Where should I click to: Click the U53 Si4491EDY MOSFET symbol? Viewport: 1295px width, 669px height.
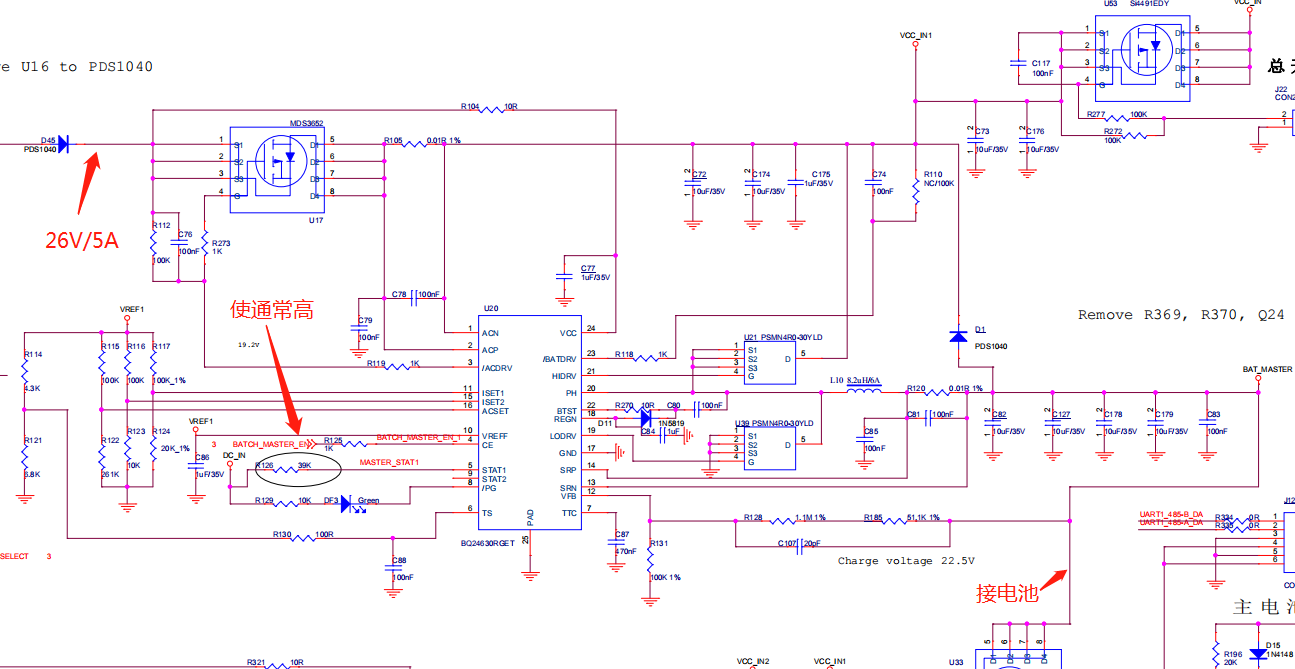point(1141,57)
